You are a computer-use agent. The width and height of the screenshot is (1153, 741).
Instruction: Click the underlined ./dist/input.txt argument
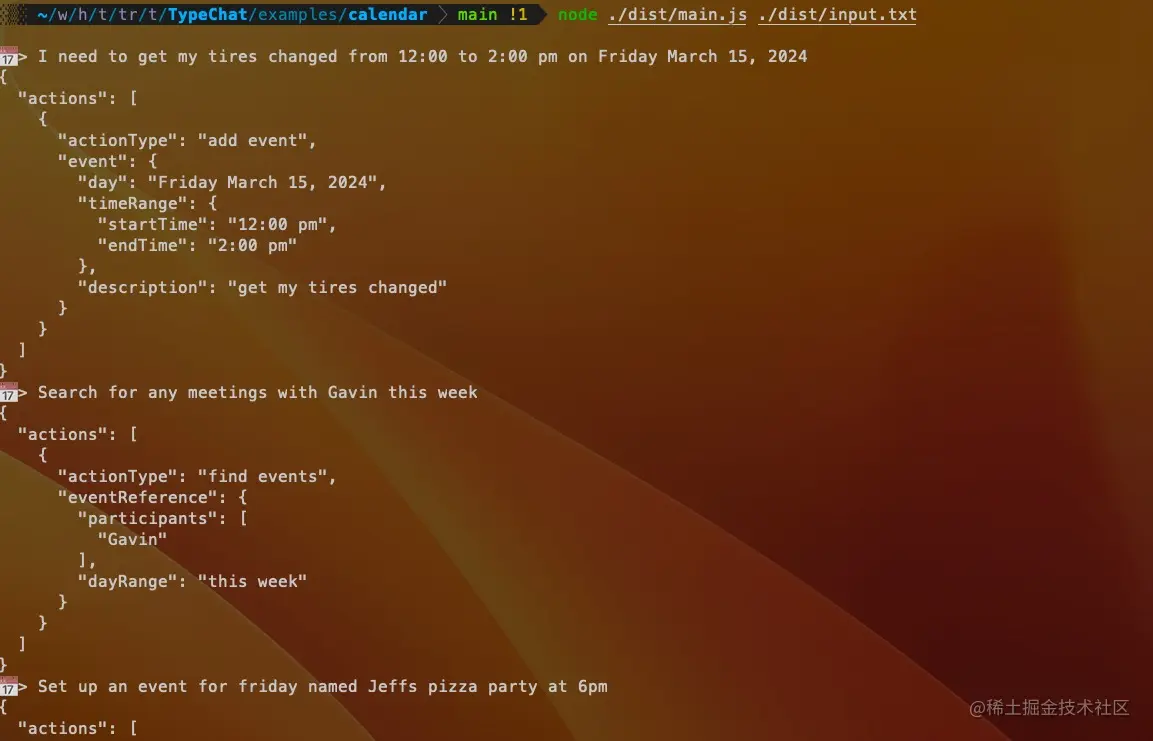point(838,15)
